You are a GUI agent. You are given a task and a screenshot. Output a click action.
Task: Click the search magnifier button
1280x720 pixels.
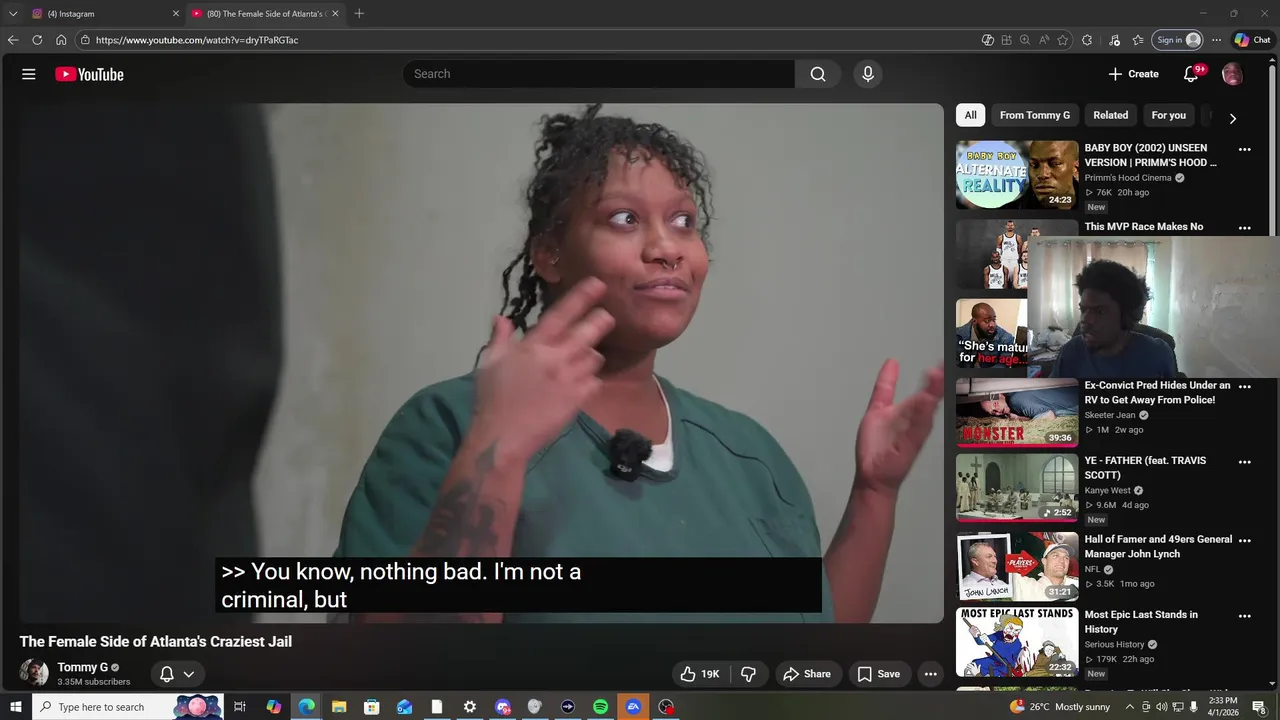(x=818, y=74)
